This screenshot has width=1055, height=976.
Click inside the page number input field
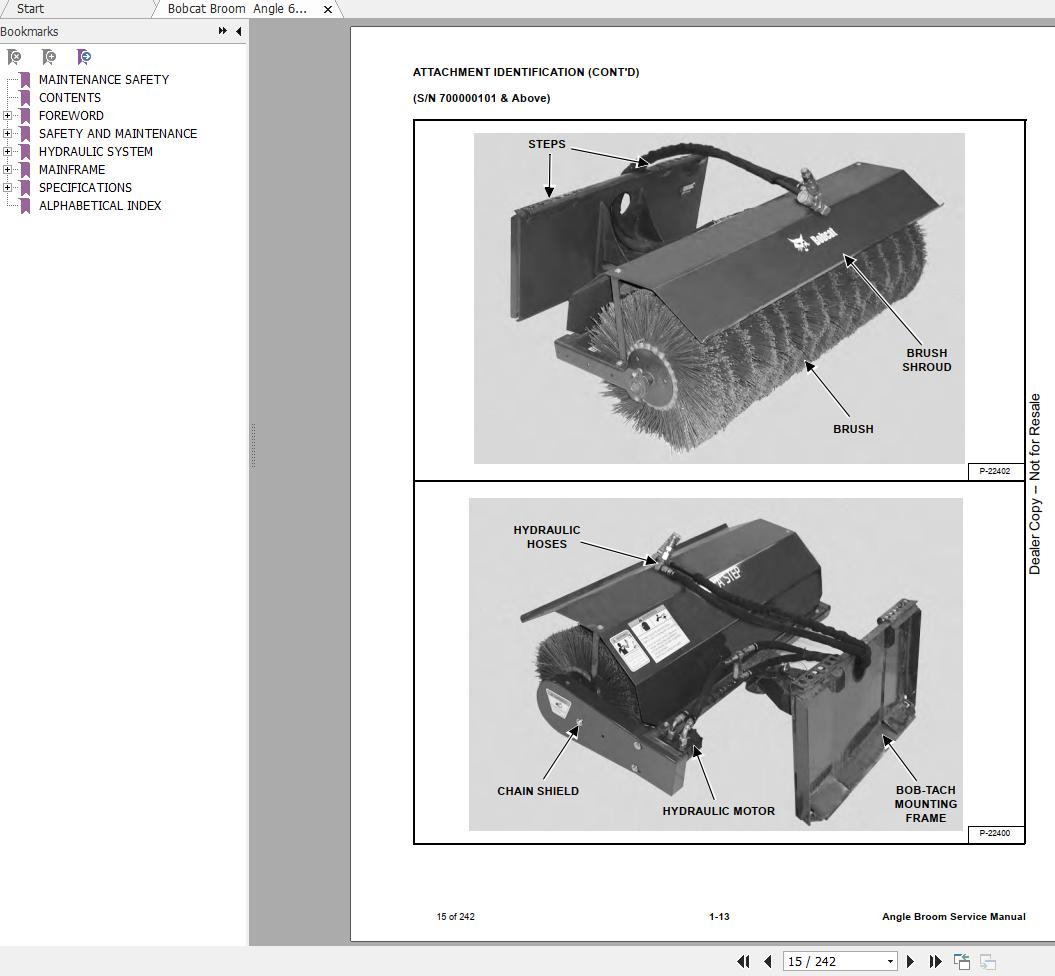[830, 960]
